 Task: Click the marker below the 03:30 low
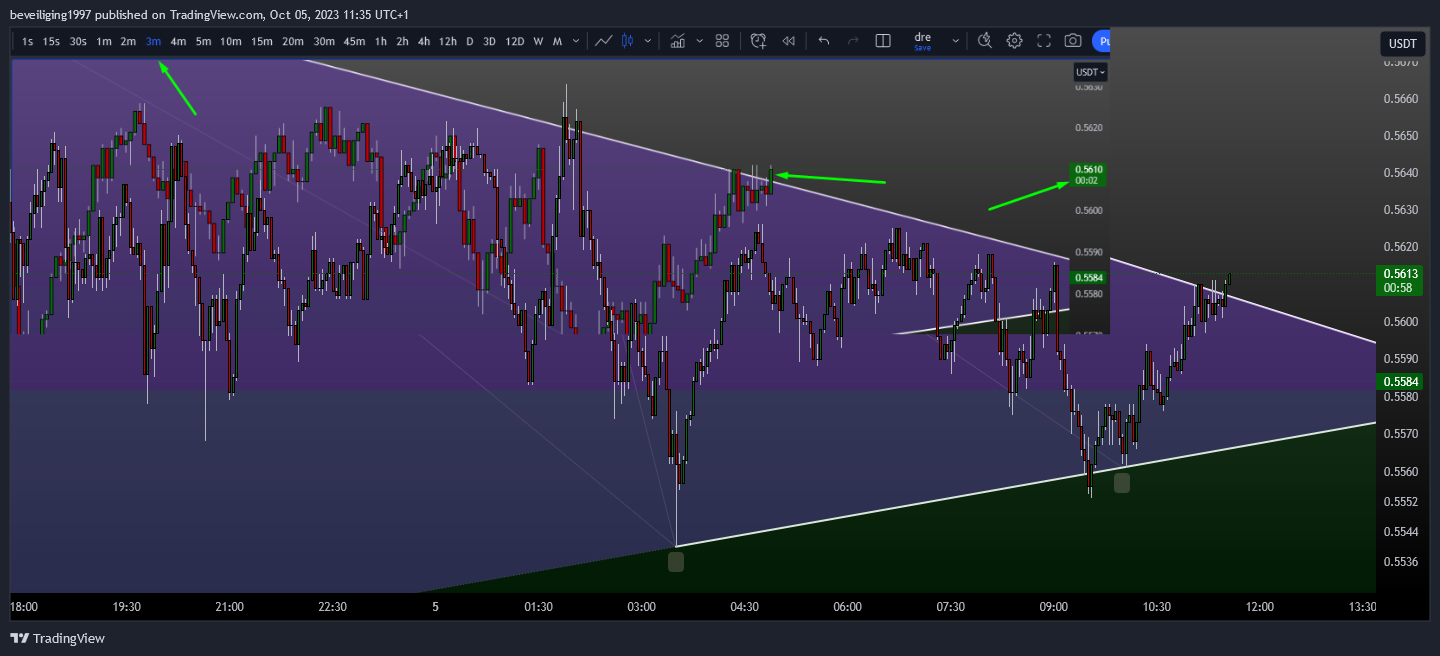point(676,562)
